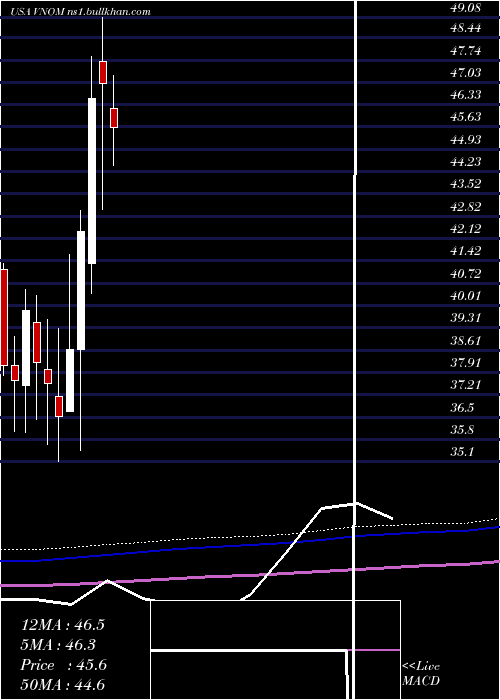
Task: Click the 48.44 price axis label
Action: [466, 29]
